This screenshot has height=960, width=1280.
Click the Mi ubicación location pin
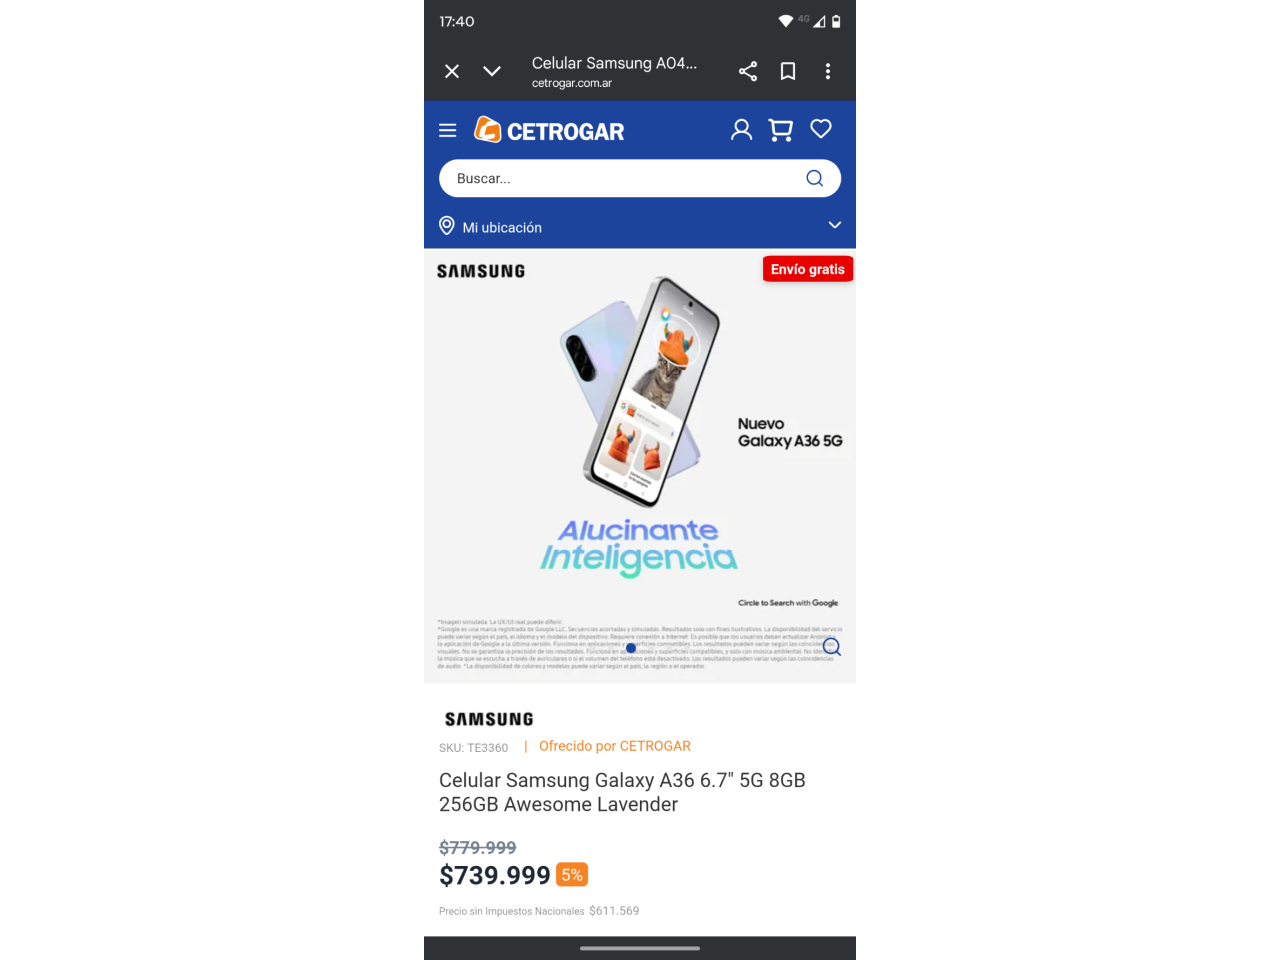[x=447, y=226]
